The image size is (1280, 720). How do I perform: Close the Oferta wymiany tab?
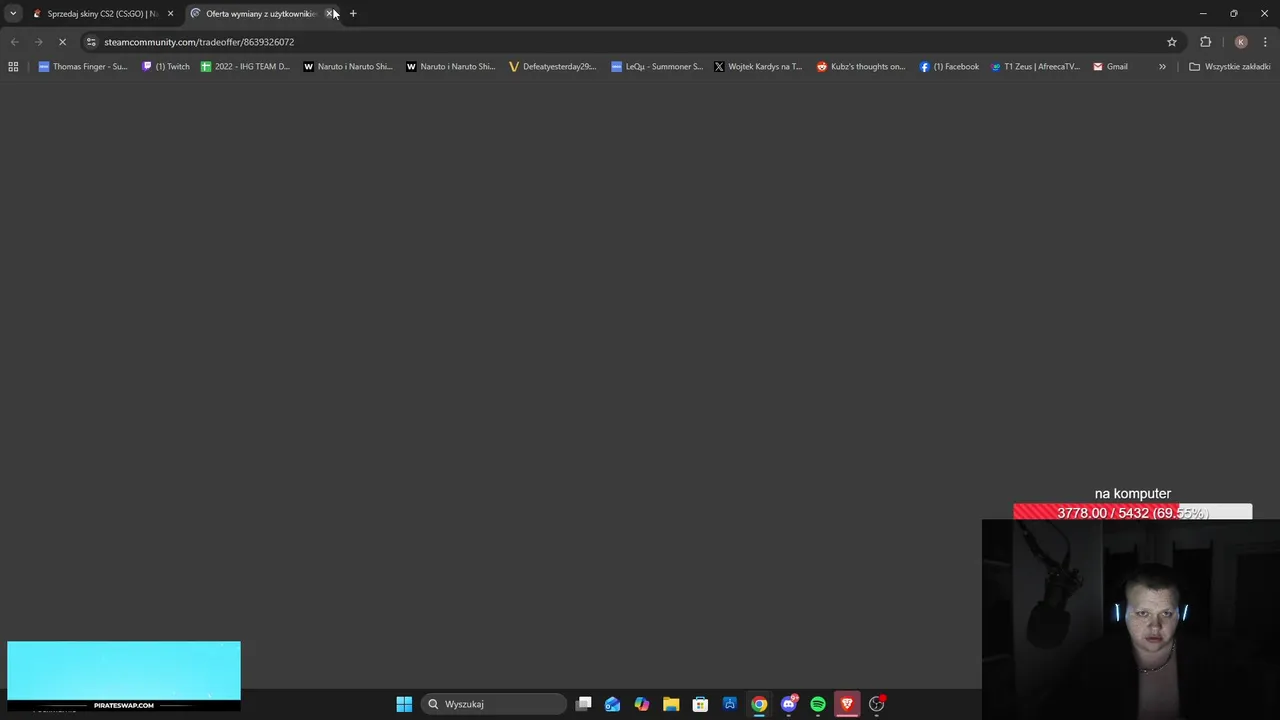click(x=329, y=14)
